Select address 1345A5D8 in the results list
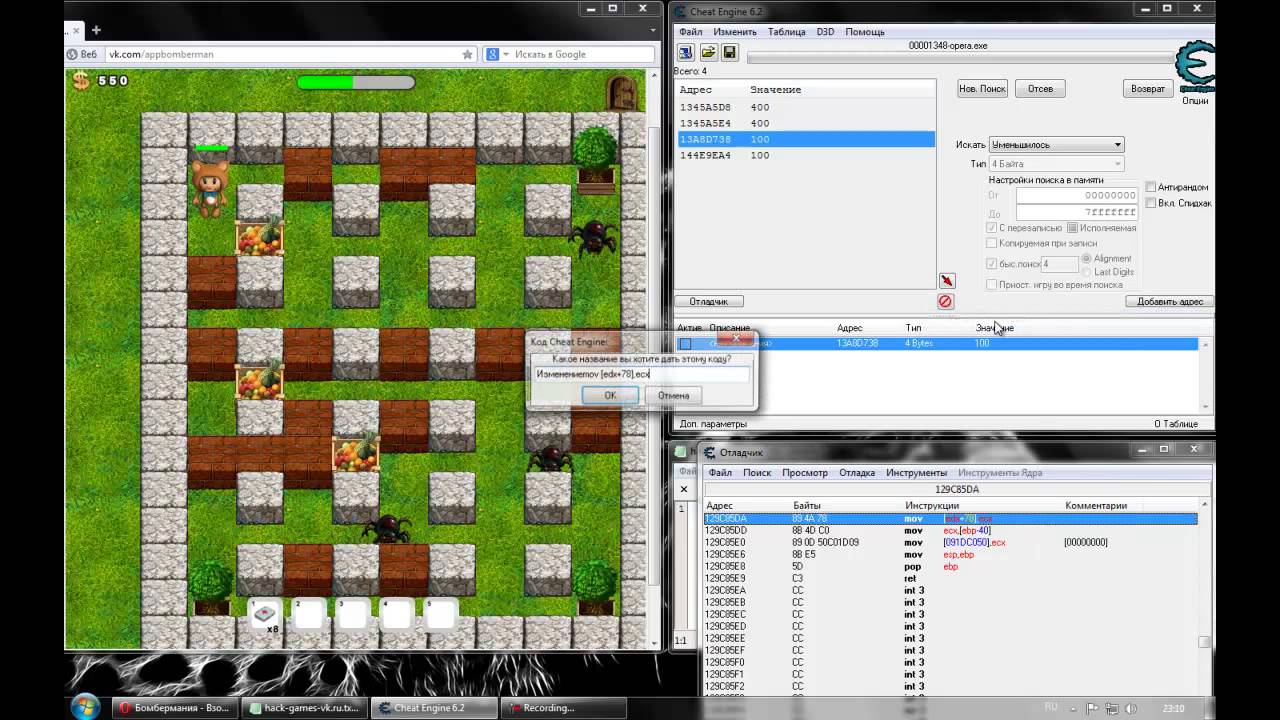 [805, 107]
